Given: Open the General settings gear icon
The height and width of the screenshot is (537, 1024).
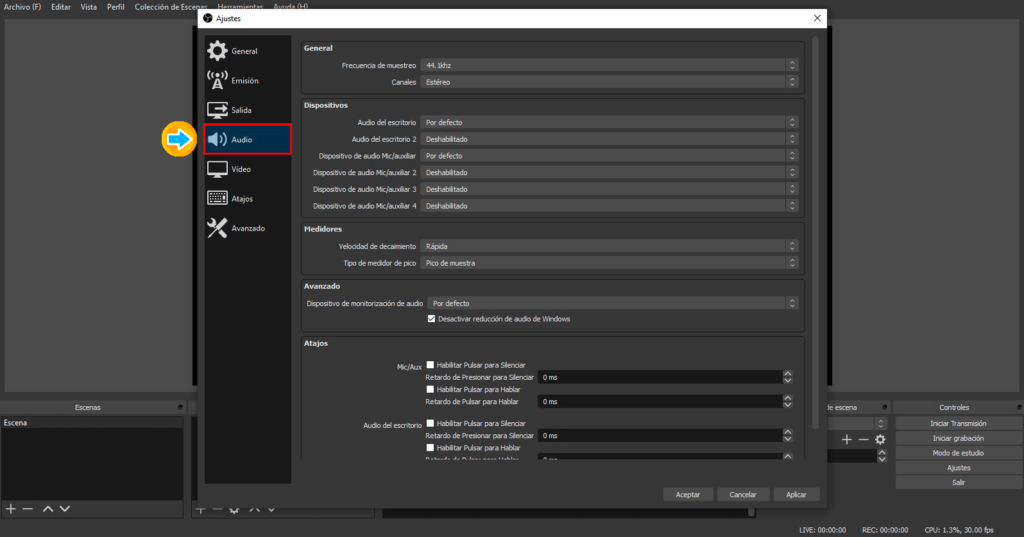Looking at the screenshot, I should [217, 51].
